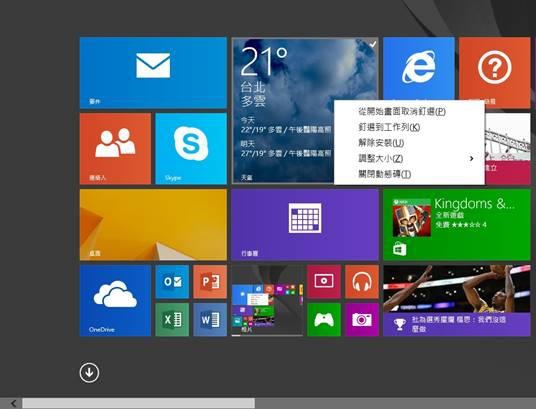Launch Internet Explorer tile
This screenshot has height=409, width=536.
pos(419,68)
